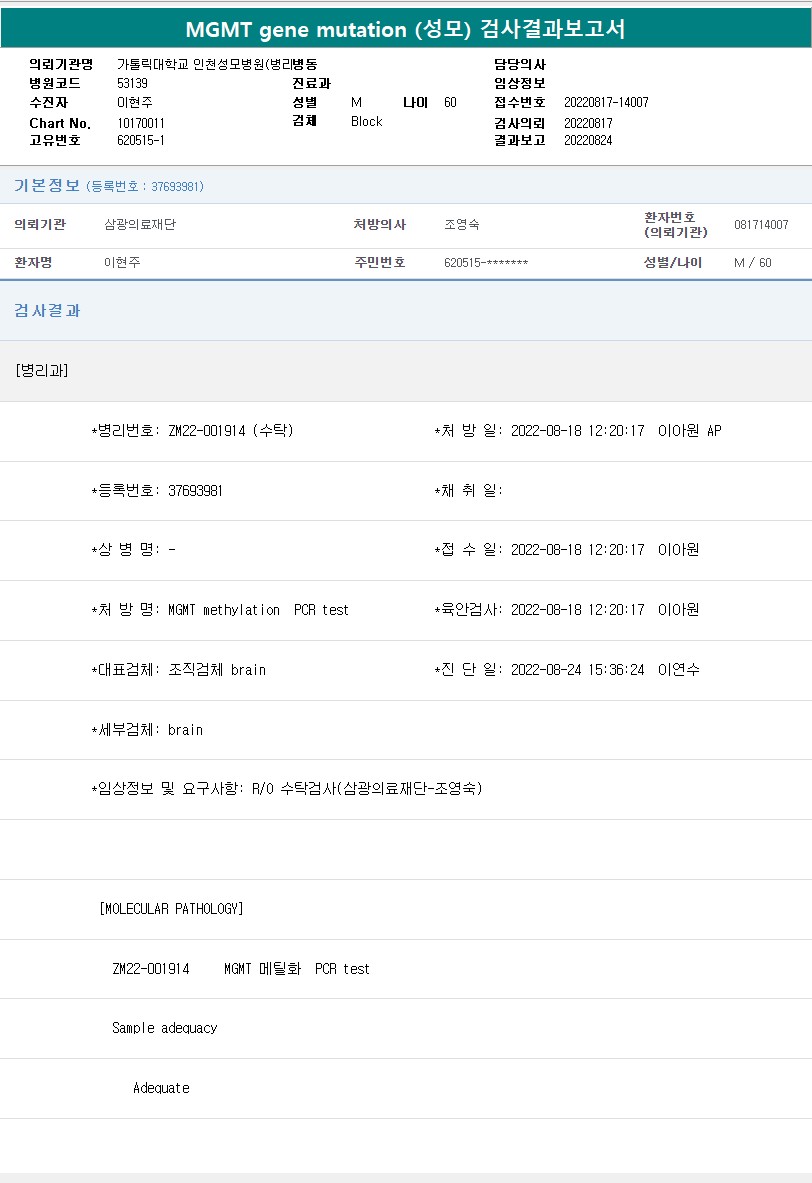812x1183 pixels.
Task: Open the 기본정보 section header
Action: pos(46,186)
